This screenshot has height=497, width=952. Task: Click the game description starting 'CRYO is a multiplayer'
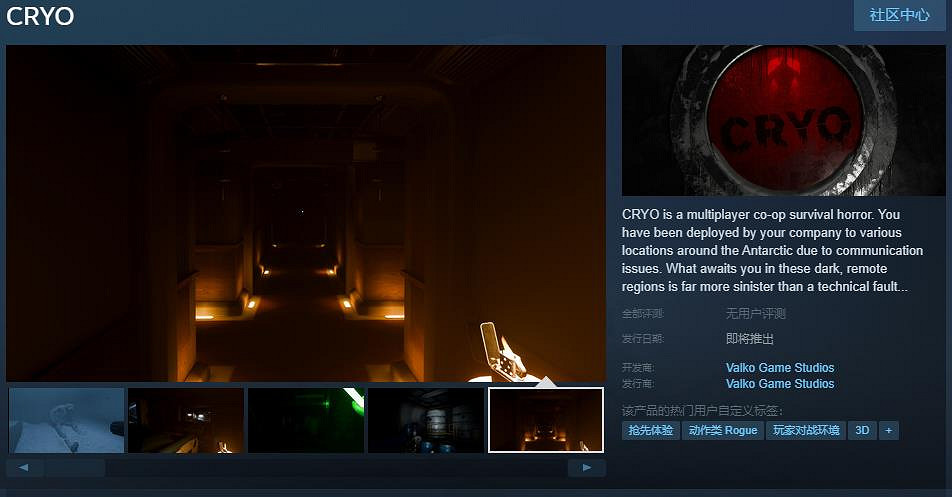(x=772, y=250)
